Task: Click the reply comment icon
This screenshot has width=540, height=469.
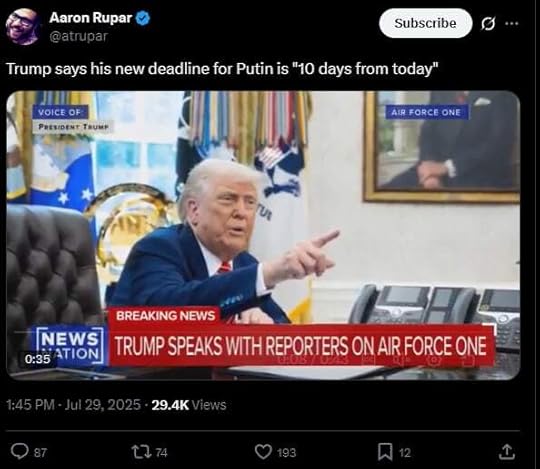Action: click(x=19, y=451)
